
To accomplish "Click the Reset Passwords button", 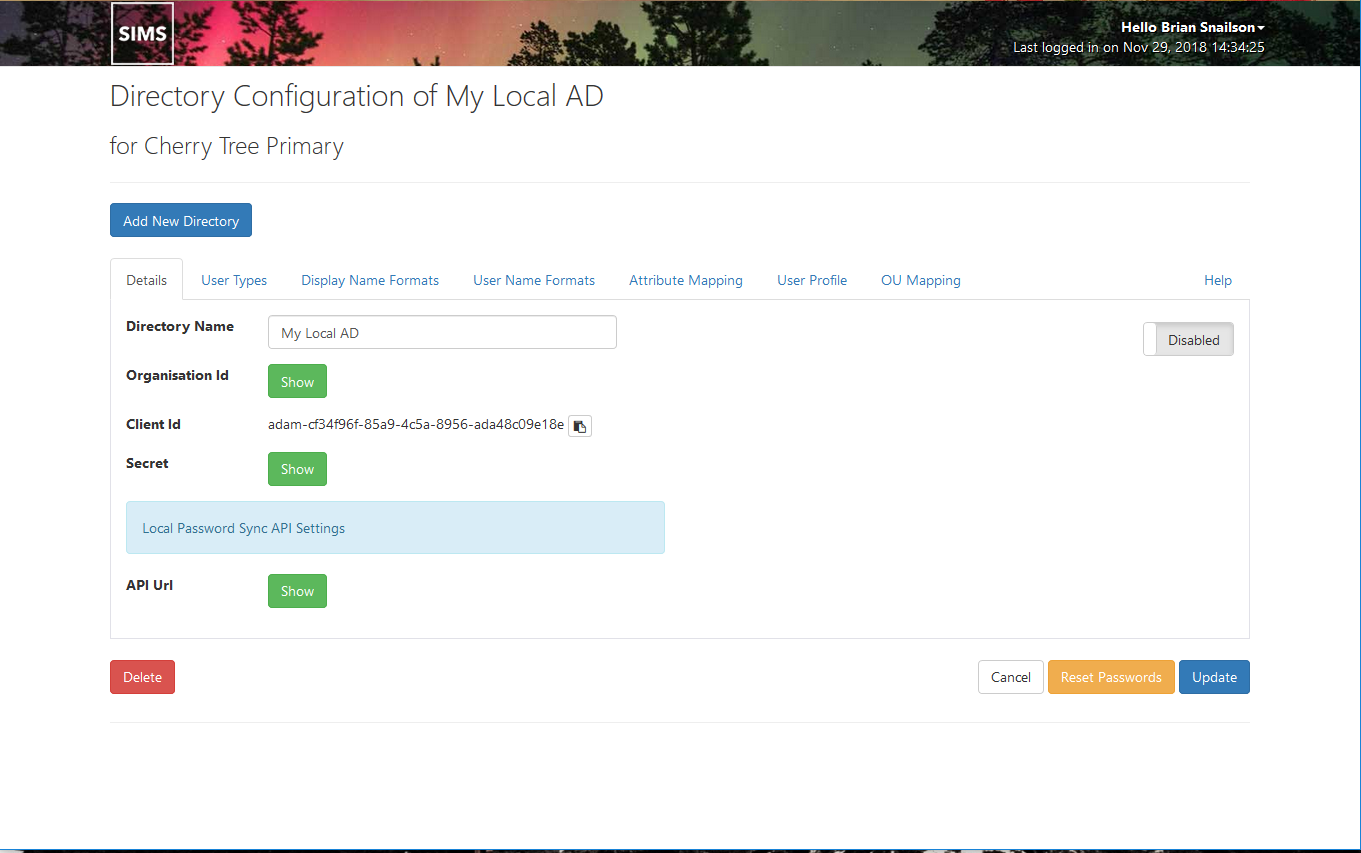I will tap(1111, 677).
